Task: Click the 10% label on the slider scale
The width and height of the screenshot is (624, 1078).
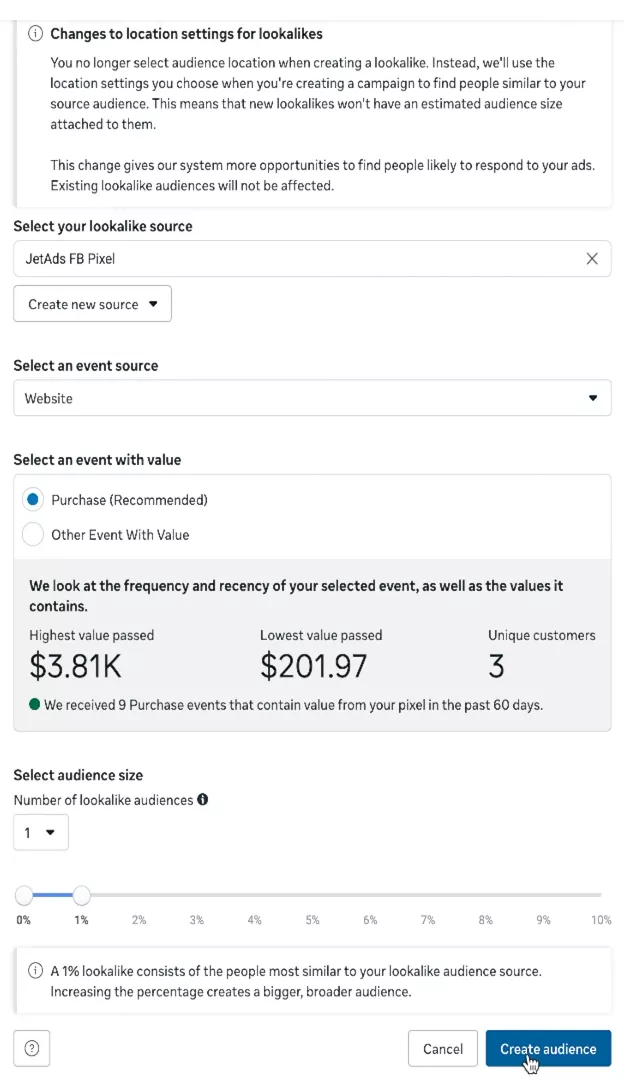Action: pyautogui.click(x=600, y=919)
